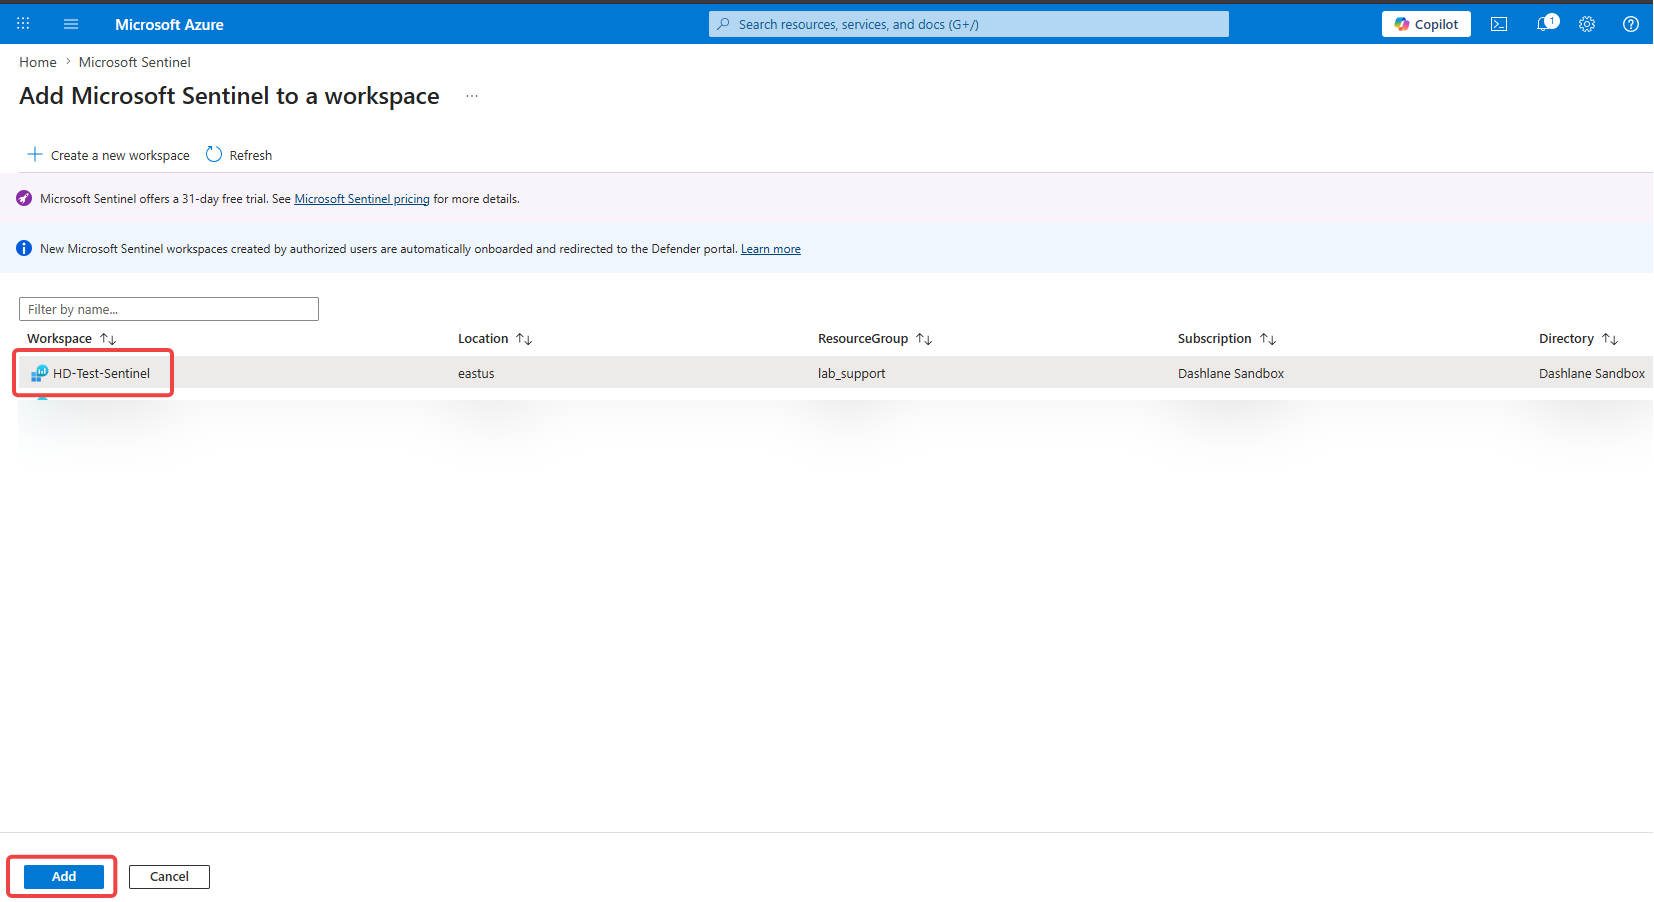
Task: Go to Home breadcrumb
Action: point(38,62)
